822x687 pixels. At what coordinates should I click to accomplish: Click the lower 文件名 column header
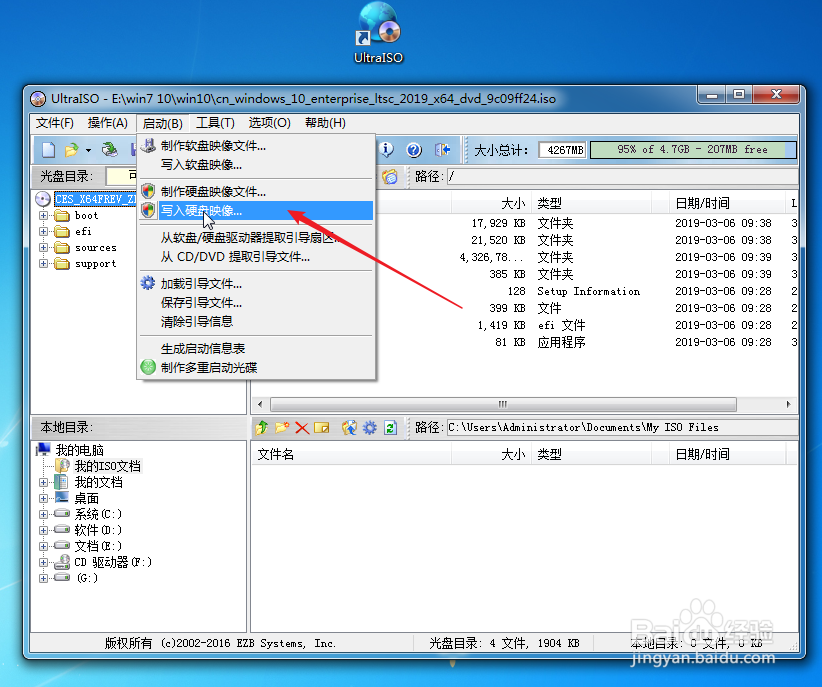[x=351, y=454]
